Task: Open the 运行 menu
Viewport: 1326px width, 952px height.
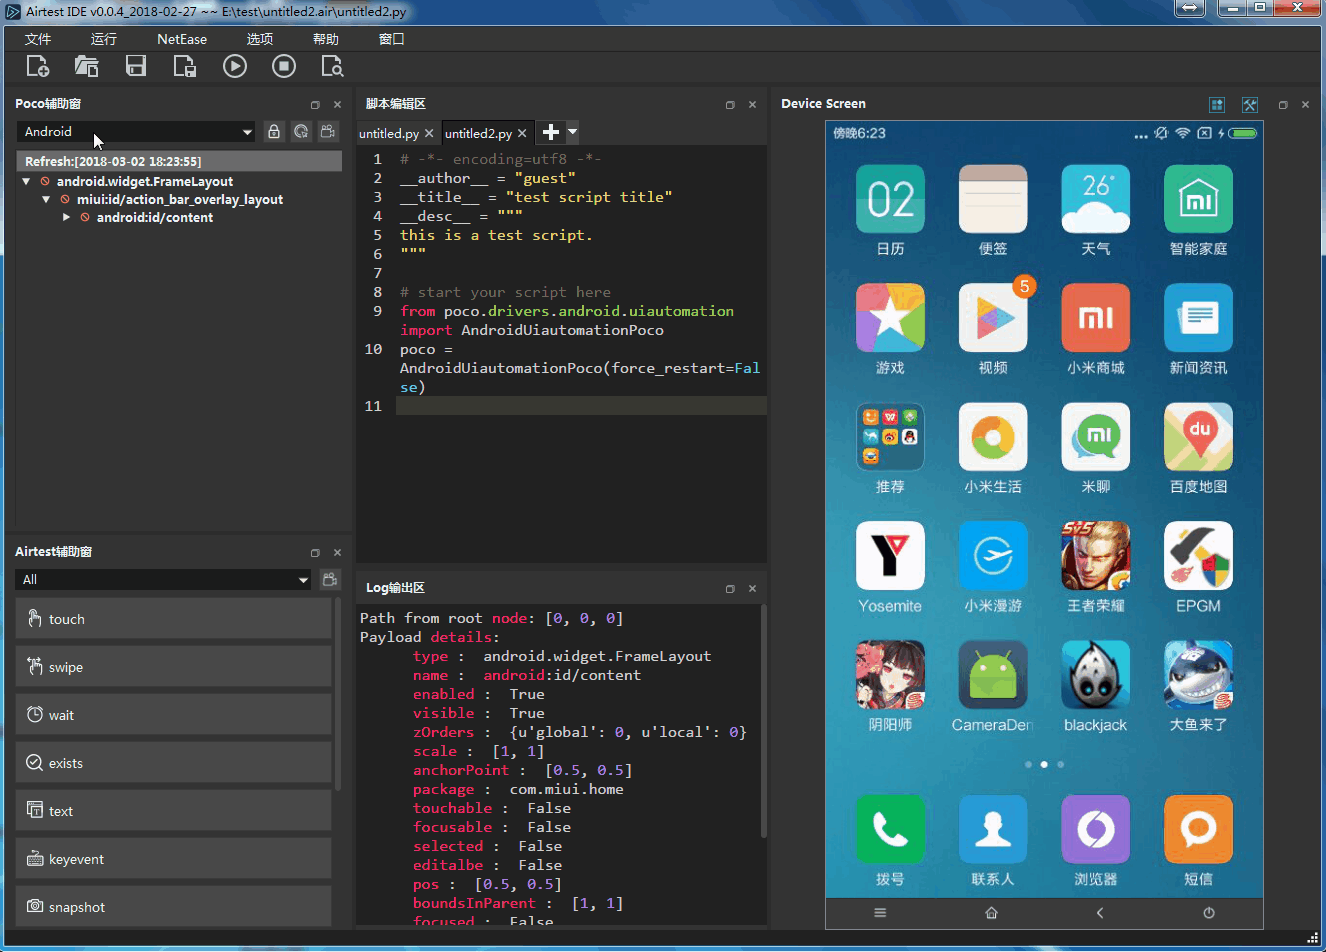Action: [103, 38]
